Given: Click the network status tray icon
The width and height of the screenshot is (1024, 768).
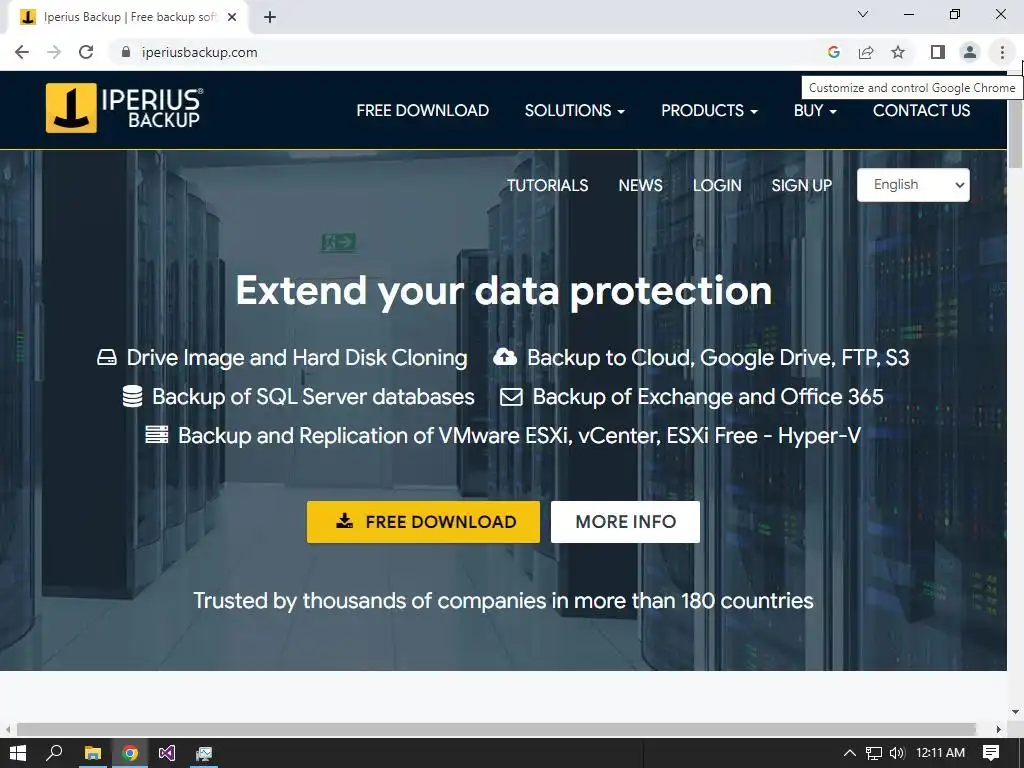Looking at the screenshot, I should click(874, 753).
